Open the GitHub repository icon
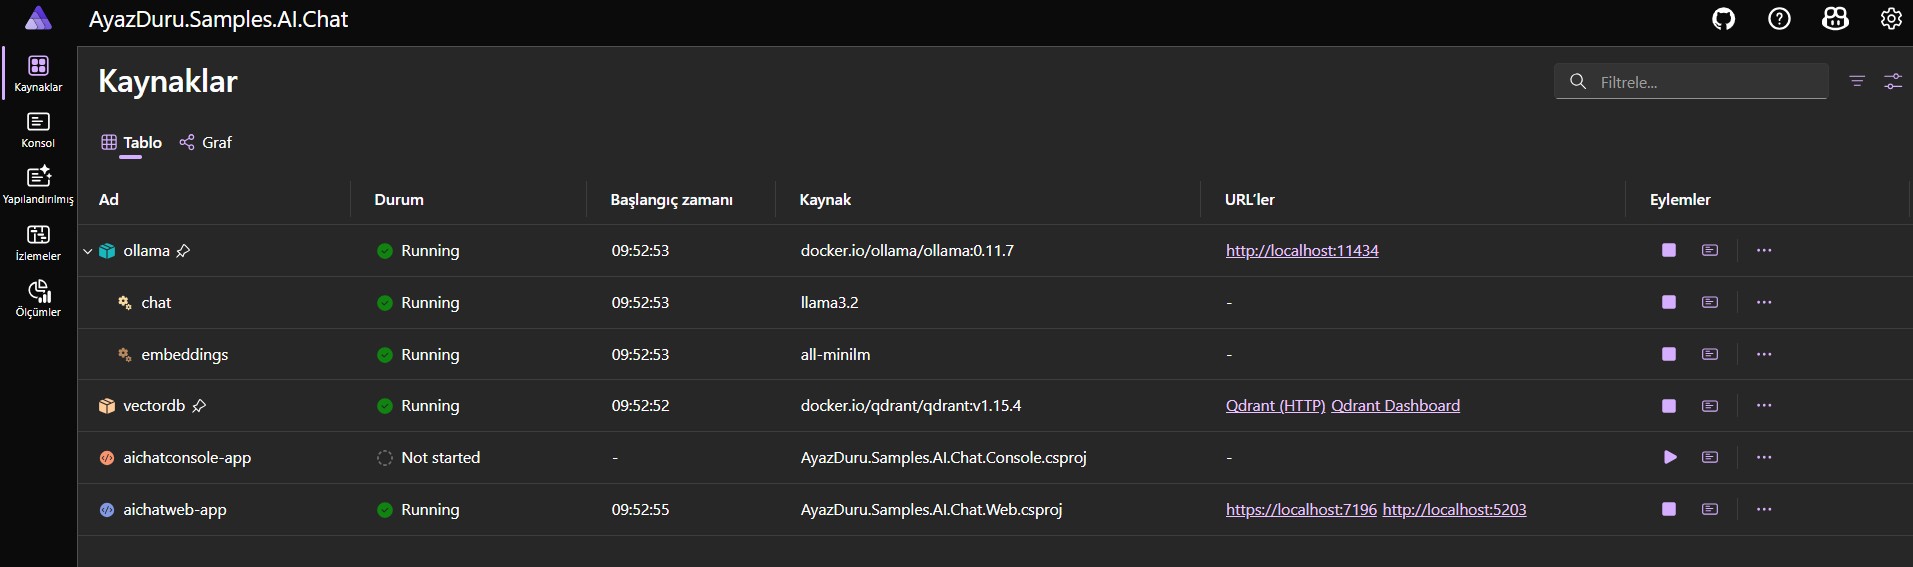The image size is (1913, 567). point(1723,19)
